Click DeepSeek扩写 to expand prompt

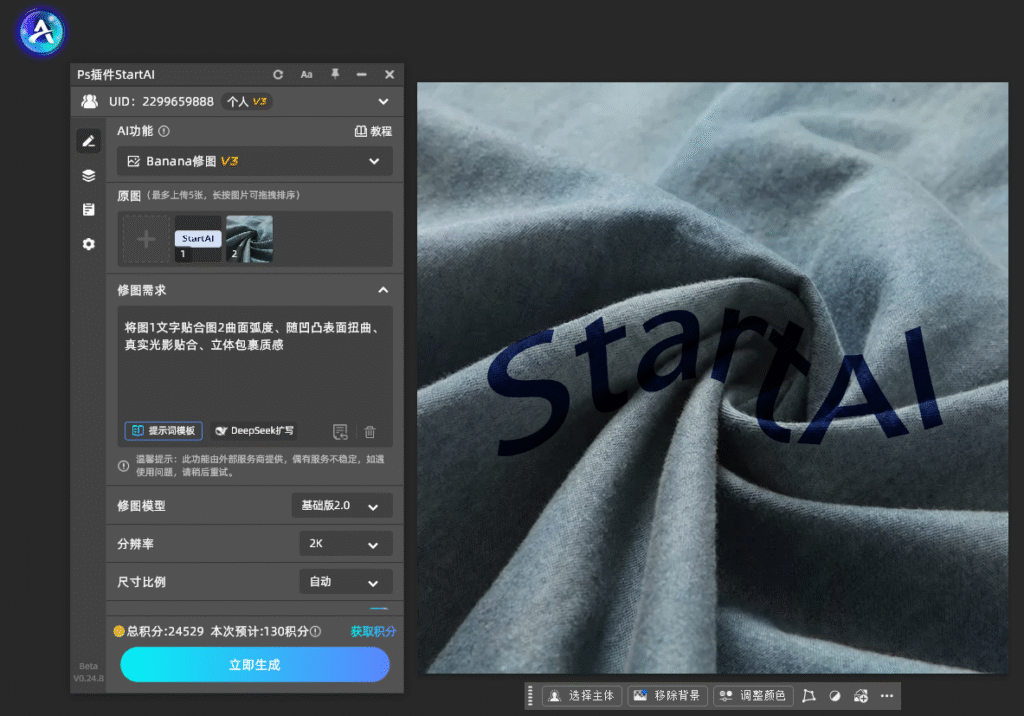pyautogui.click(x=255, y=431)
